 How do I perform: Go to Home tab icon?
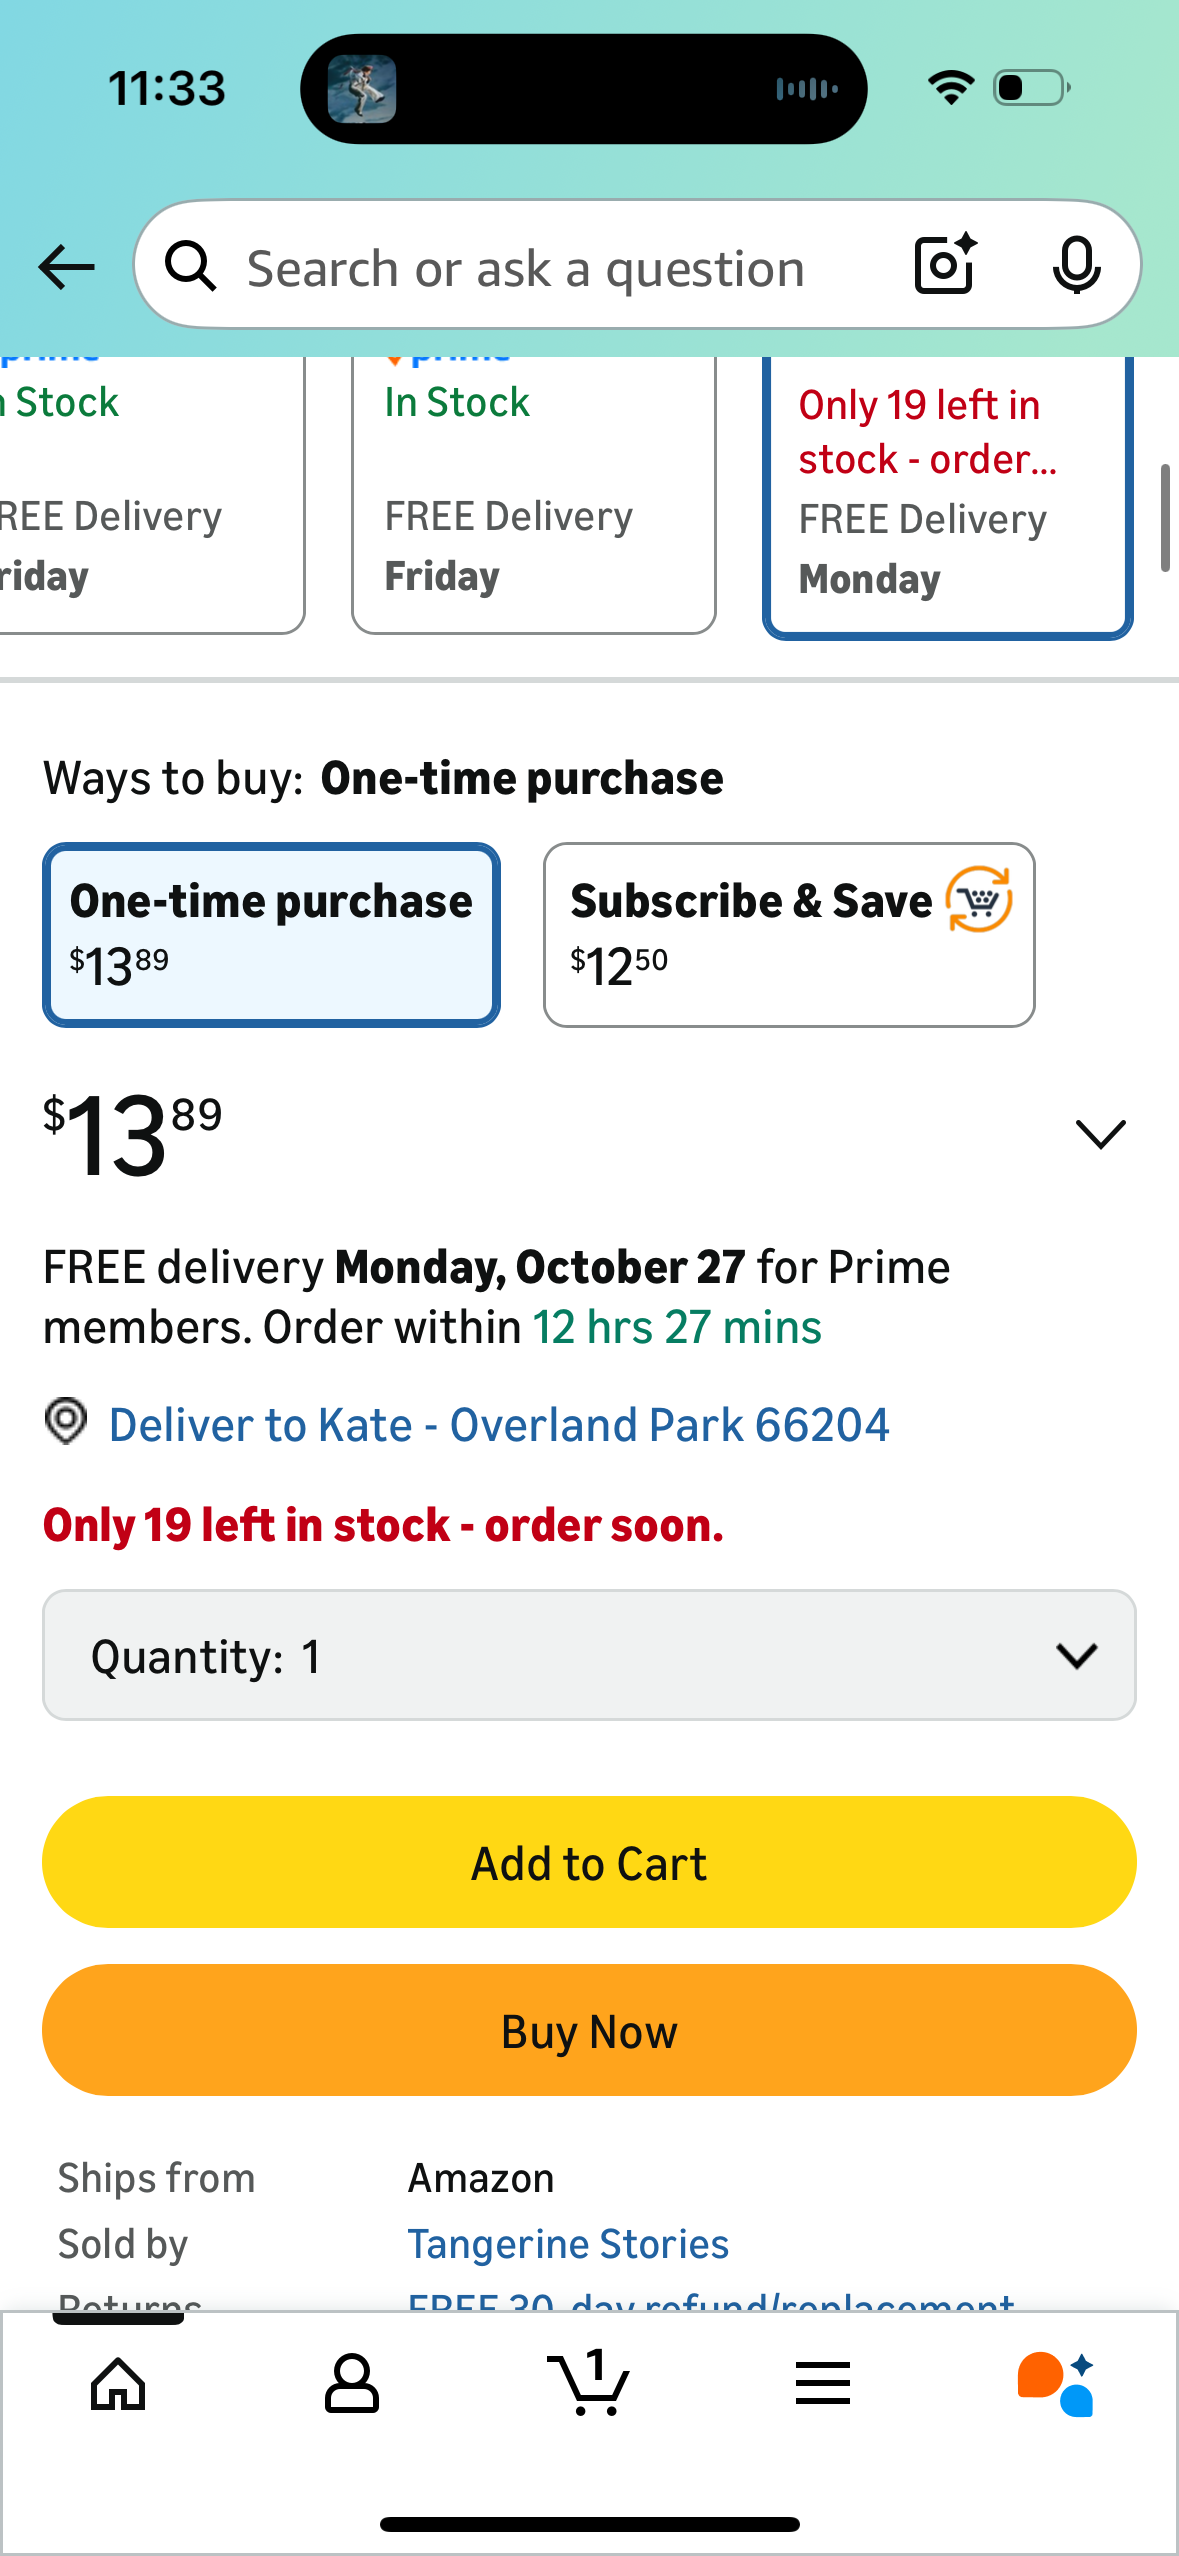pyautogui.click(x=118, y=2384)
